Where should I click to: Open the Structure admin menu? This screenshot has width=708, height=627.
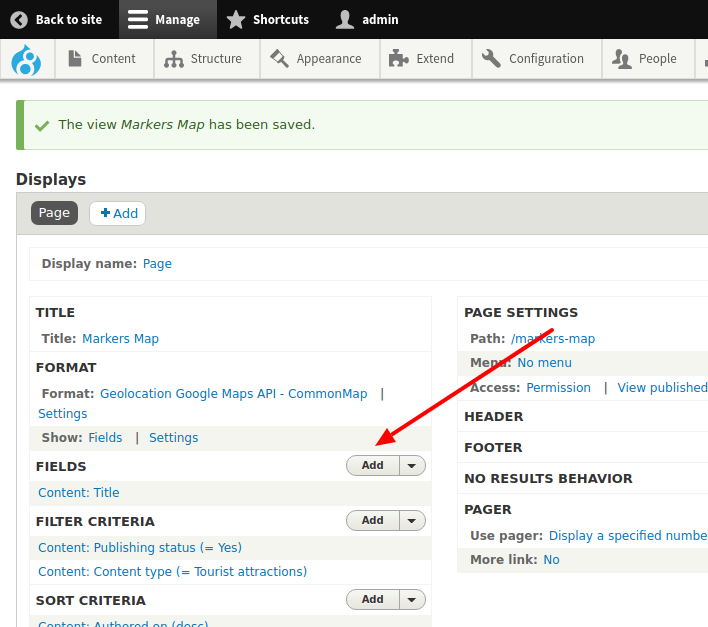pyautogui.click(x=205, y=59)
